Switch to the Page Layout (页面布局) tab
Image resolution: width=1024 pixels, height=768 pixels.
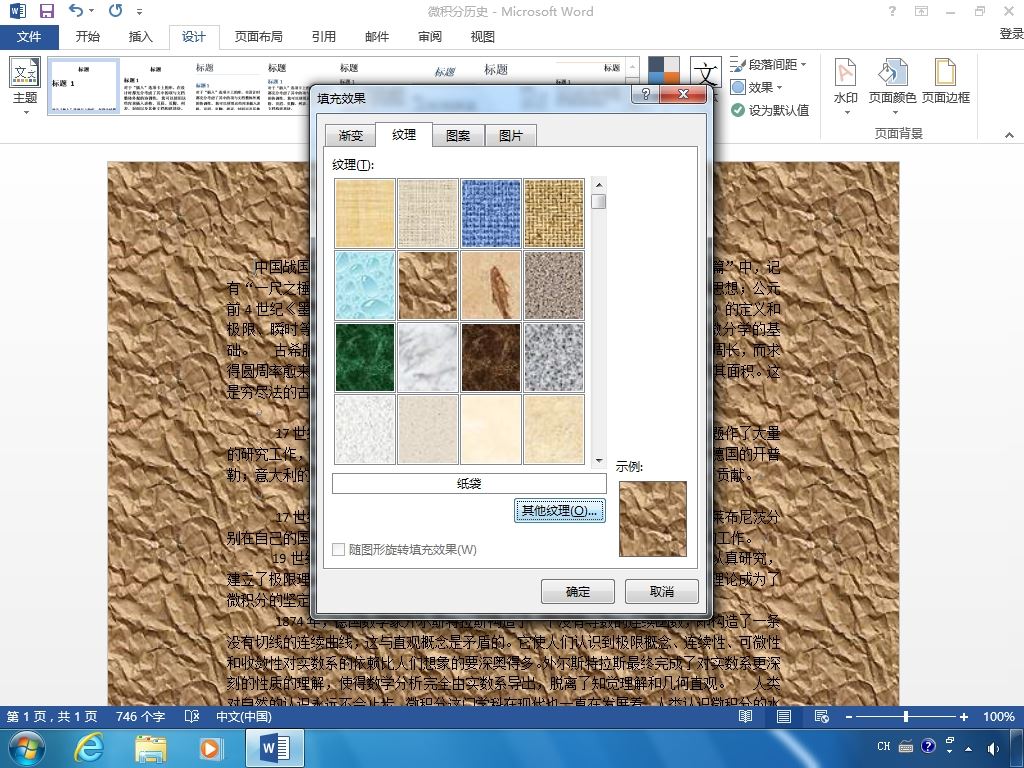pyautogui.click(x=259, y=37)
